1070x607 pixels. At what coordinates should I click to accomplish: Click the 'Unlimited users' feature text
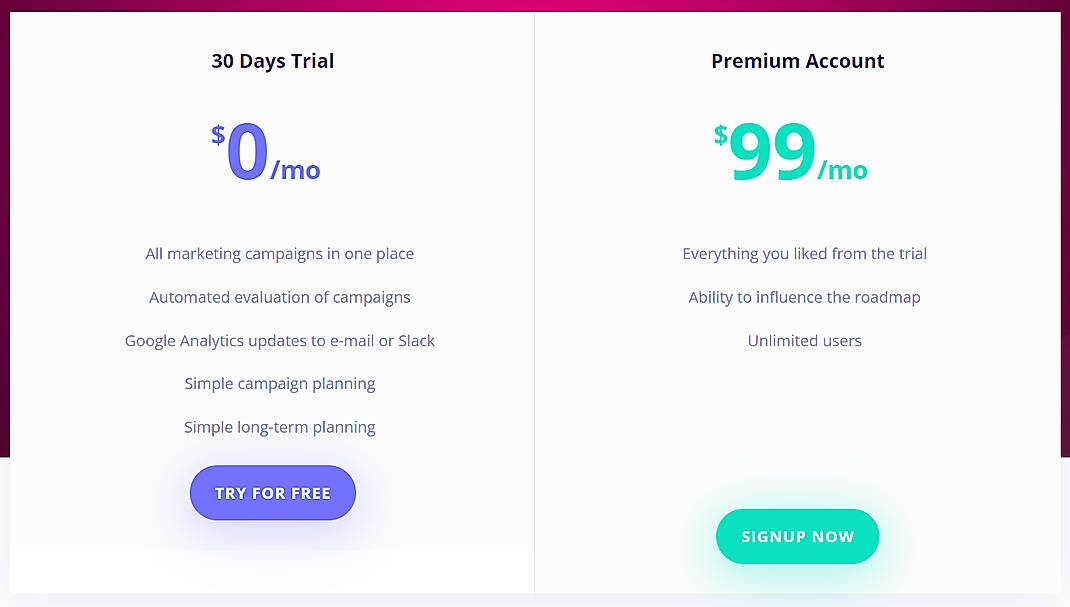(x=805, y=341)
